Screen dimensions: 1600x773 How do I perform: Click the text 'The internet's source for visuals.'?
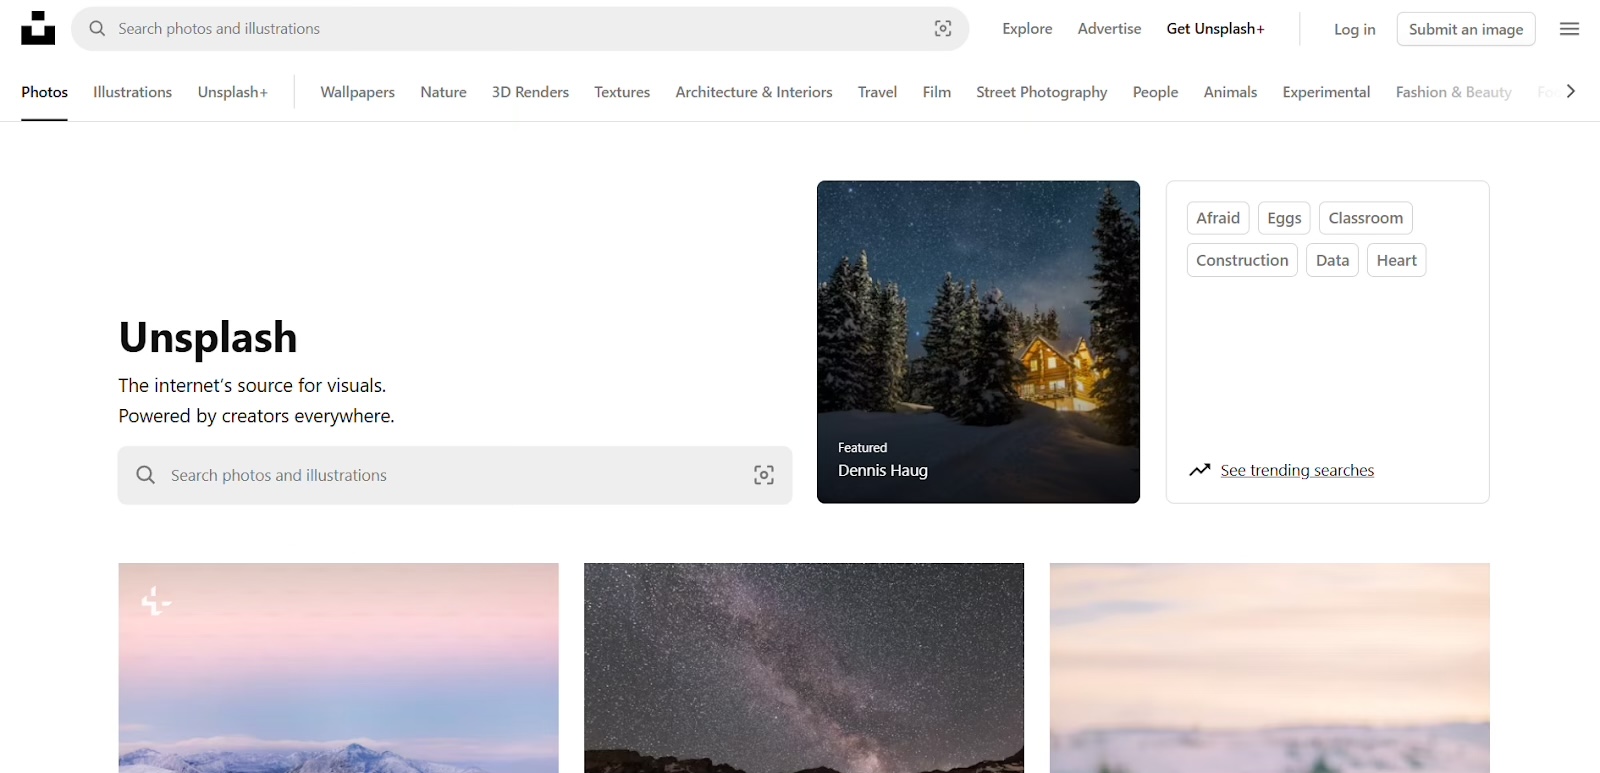point(252,385)
